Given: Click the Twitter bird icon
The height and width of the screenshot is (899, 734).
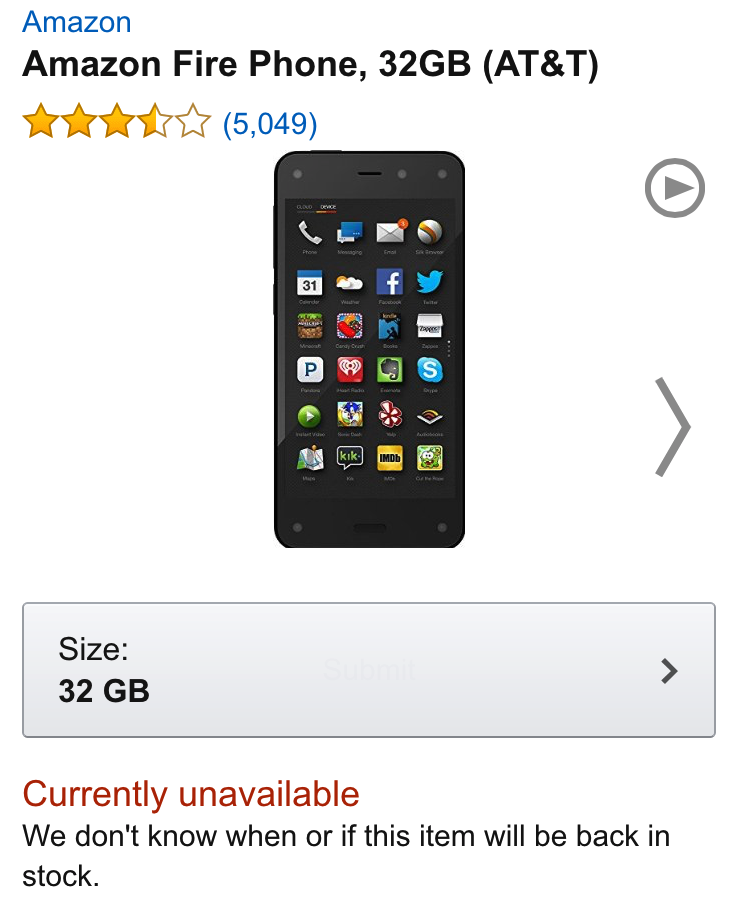Looking at the screenshot, I should point(430,281).
